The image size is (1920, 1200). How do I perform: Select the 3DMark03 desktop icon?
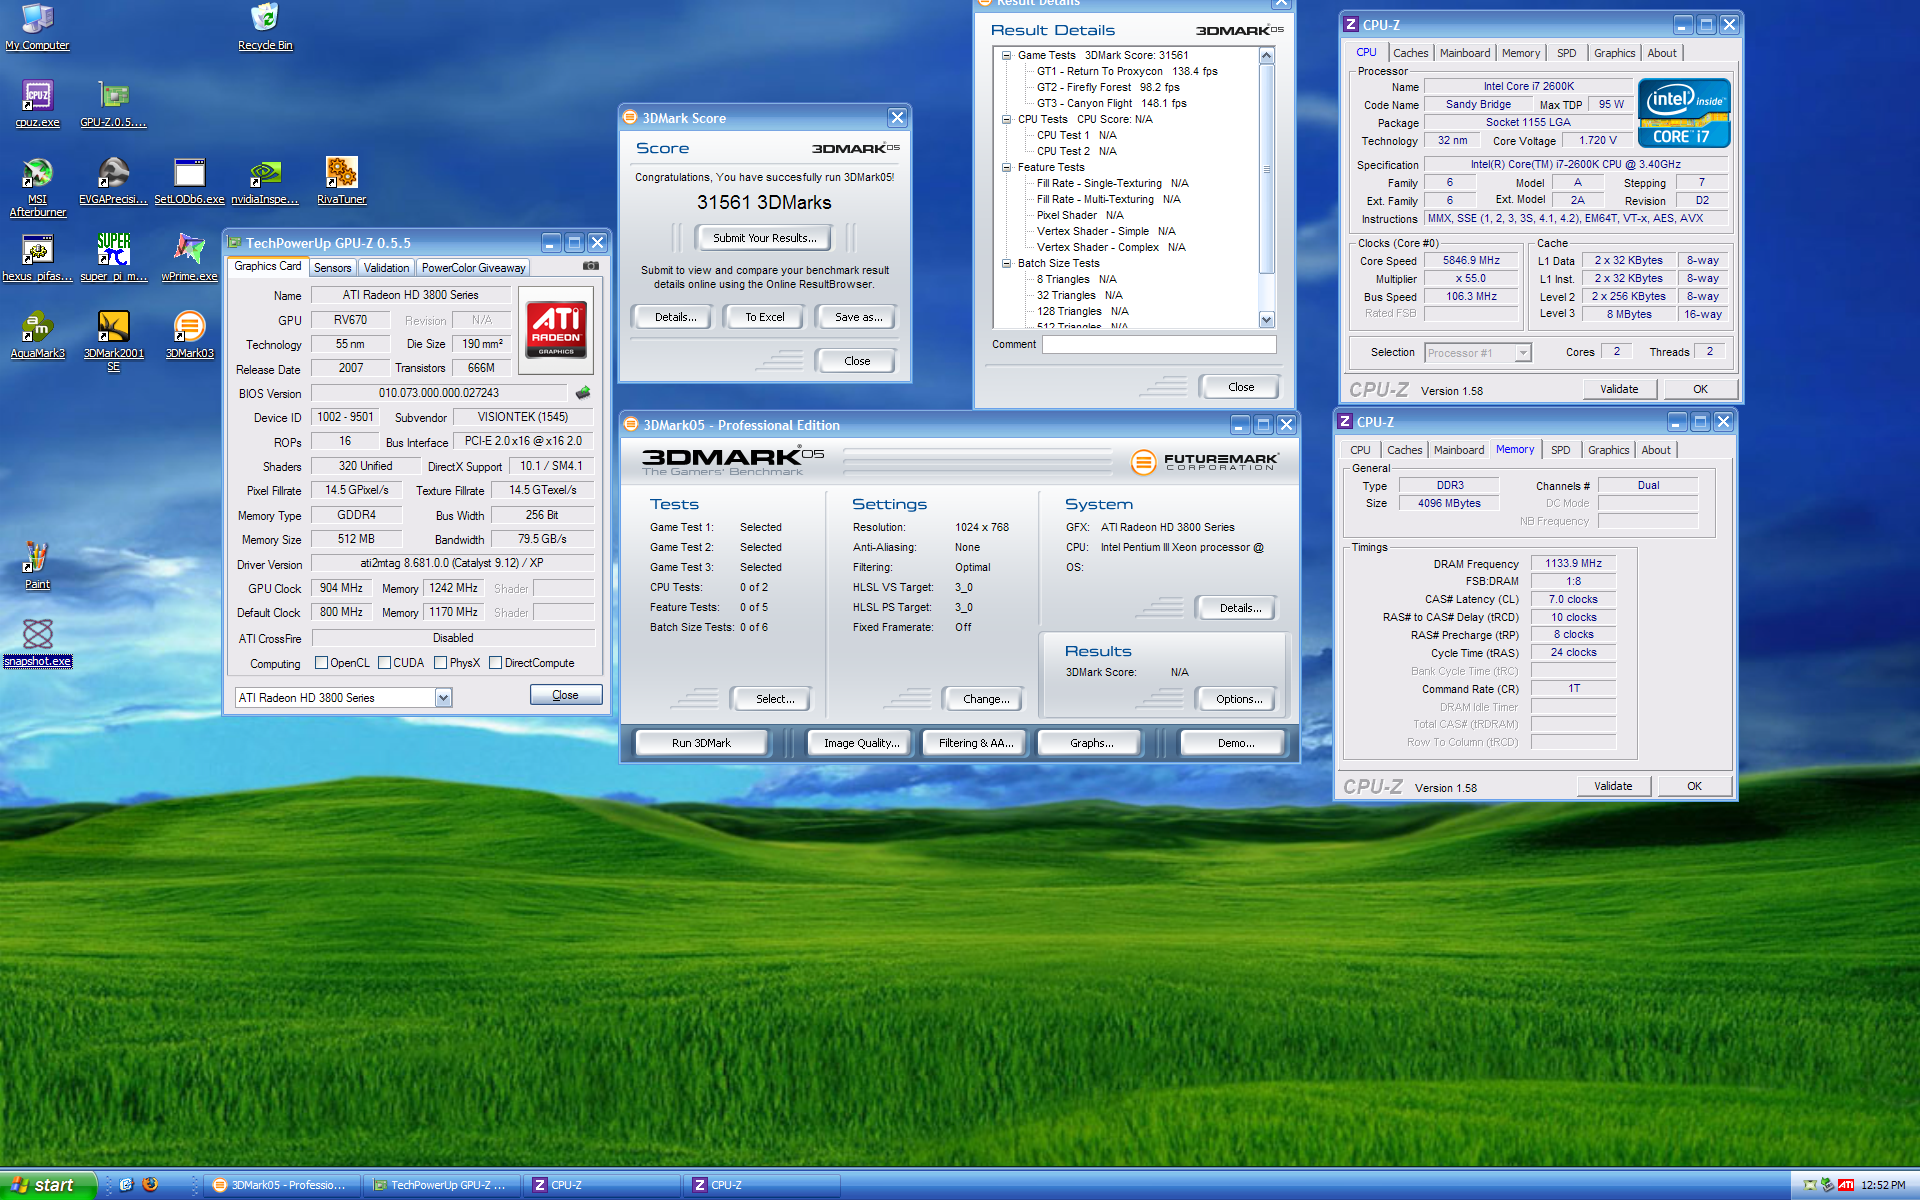coord(189,334)
